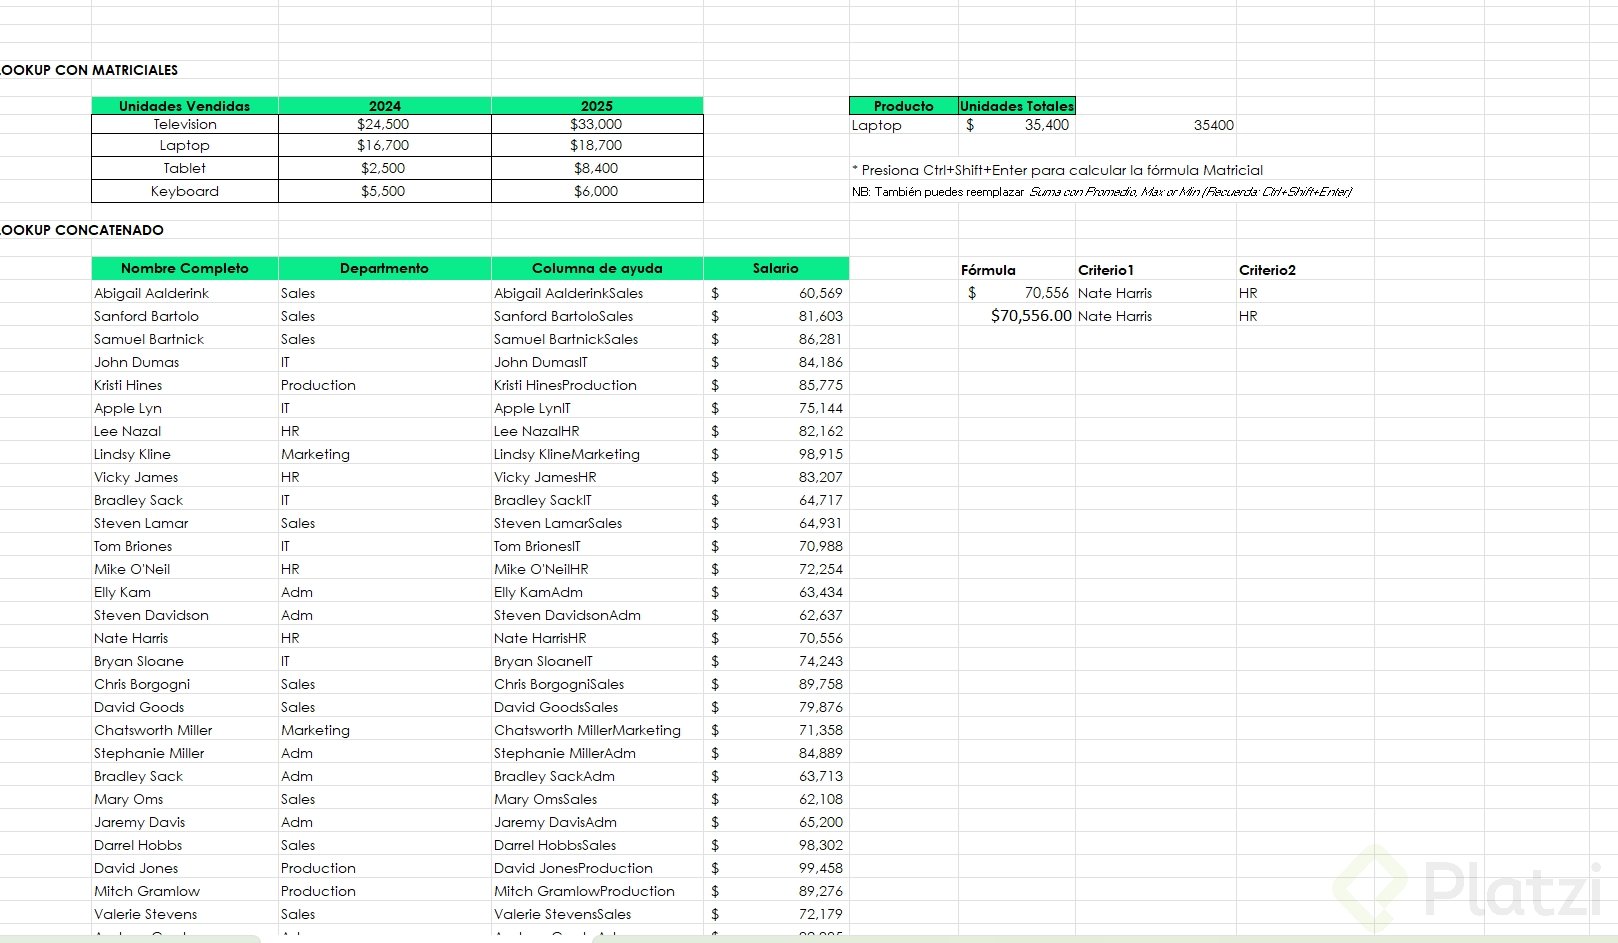Select the "Stephanie Miller" name cell
Screen dimensions: 1618x943
(185, 753)
